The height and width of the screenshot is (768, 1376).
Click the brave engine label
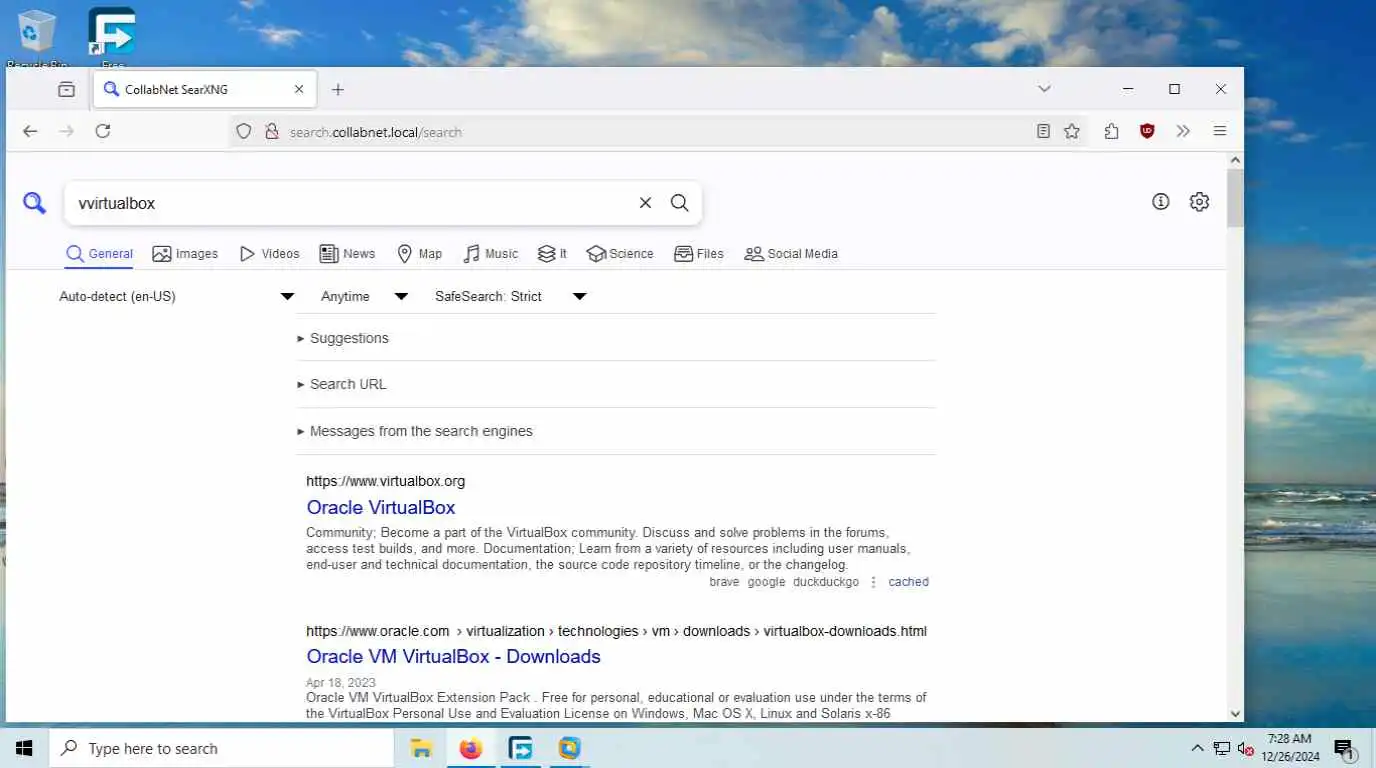click(724, 582)
